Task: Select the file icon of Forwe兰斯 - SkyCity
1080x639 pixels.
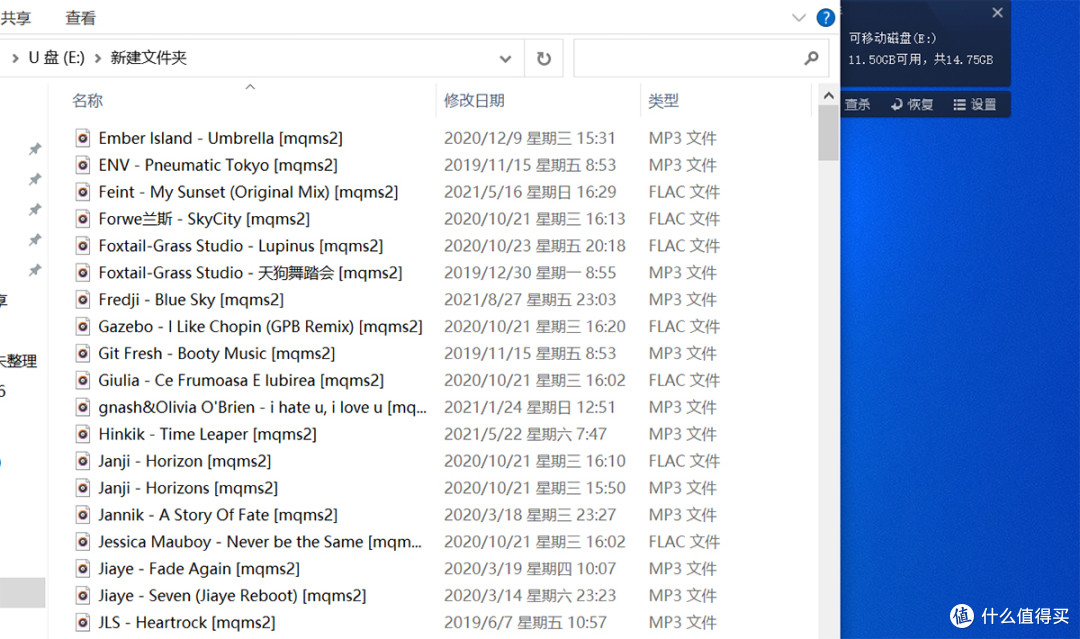Action: pos(83,219)
